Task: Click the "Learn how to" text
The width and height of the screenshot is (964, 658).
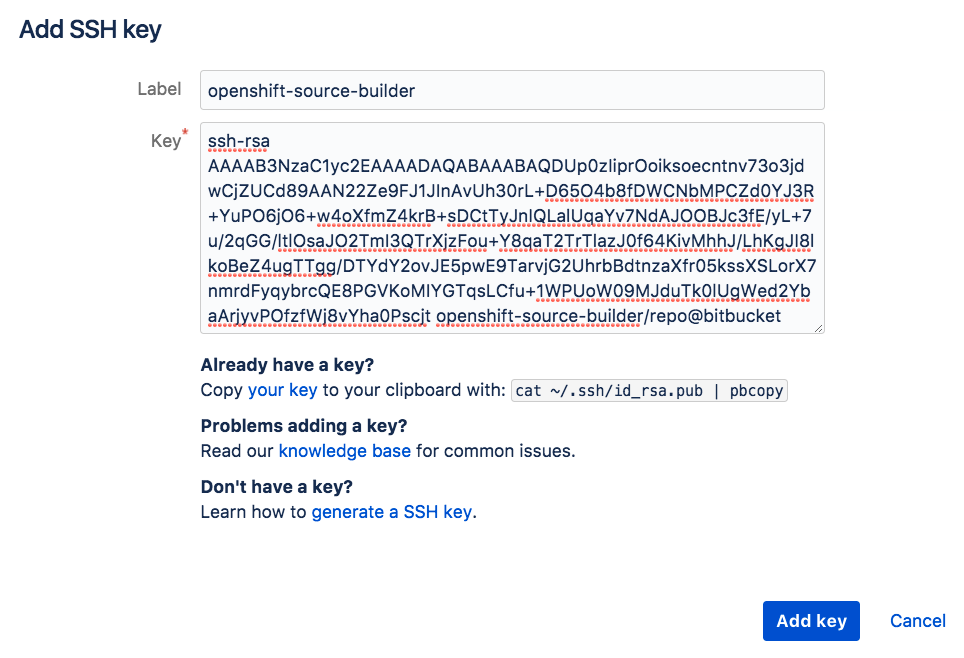Action: coord(254,512)
